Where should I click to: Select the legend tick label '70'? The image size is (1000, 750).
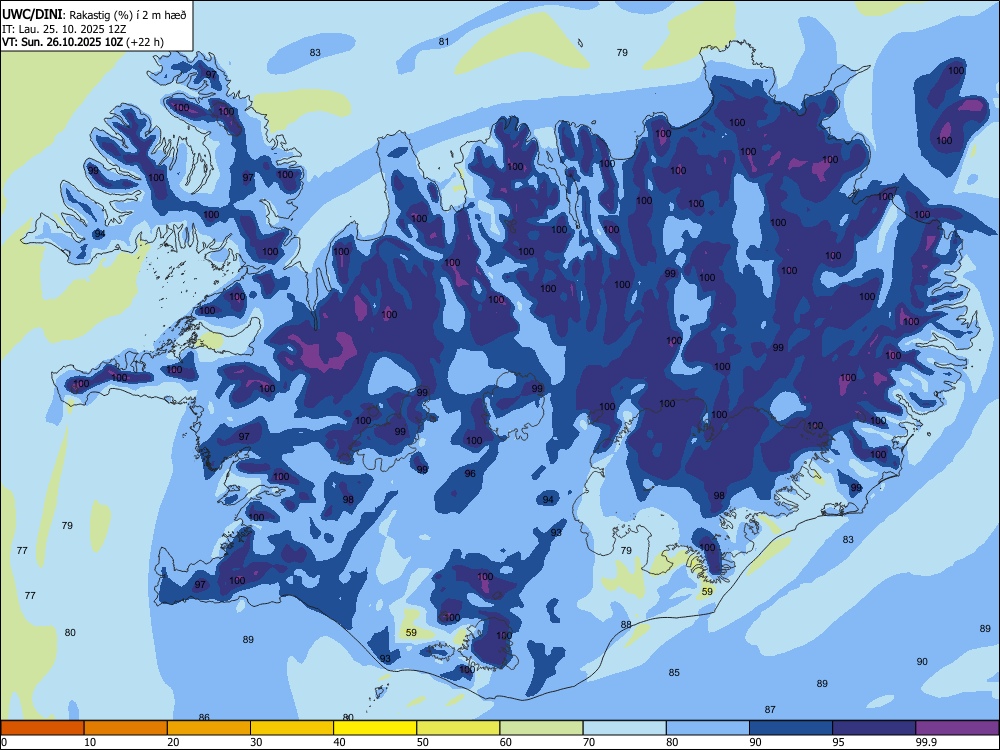click(589, 742)
